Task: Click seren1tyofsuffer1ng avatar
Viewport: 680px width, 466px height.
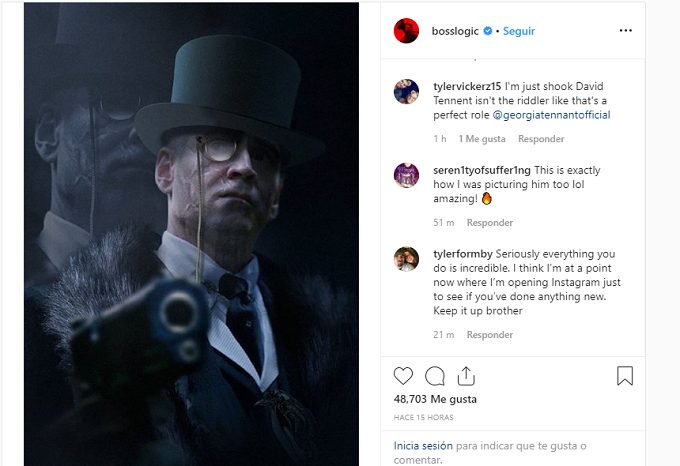Action: (406, 174)
